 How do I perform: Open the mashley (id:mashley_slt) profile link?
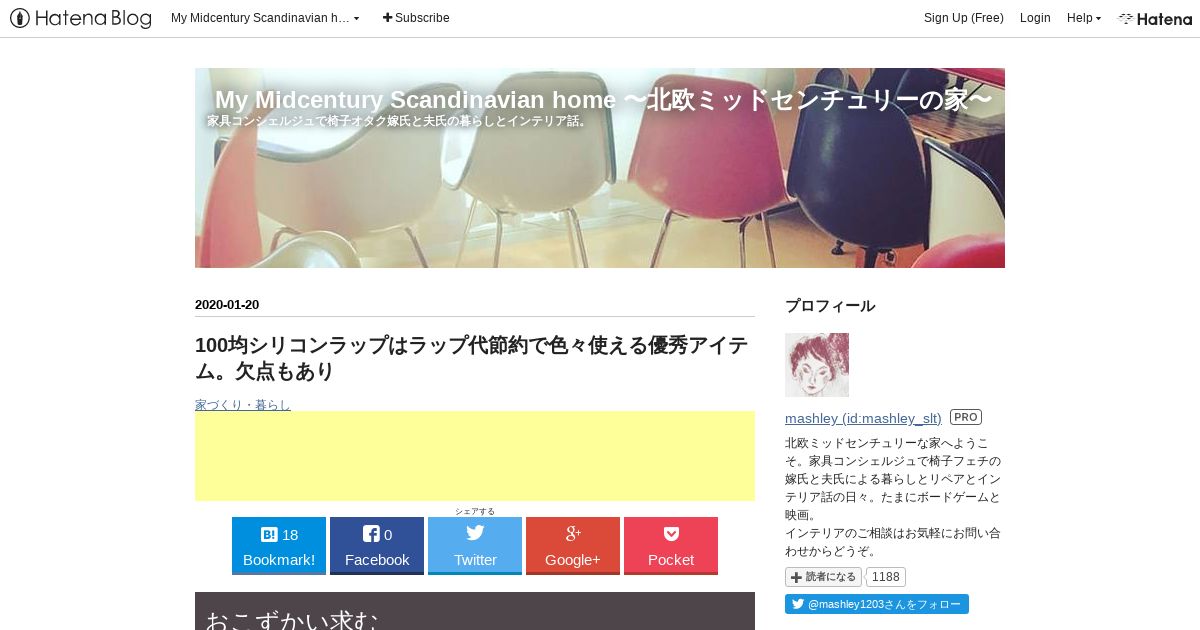pos(863,418)
